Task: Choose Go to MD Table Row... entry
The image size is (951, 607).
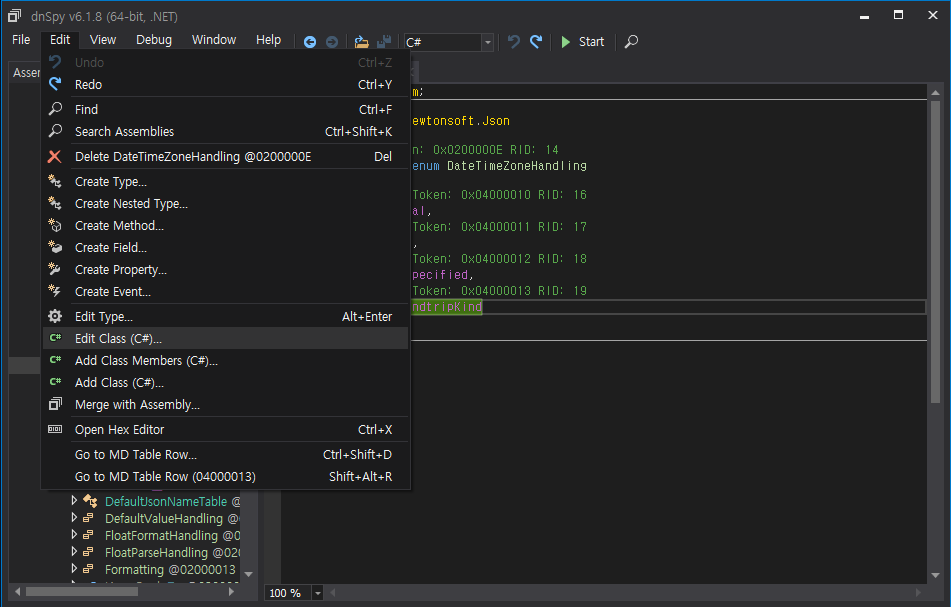Action: click(226, 454)
